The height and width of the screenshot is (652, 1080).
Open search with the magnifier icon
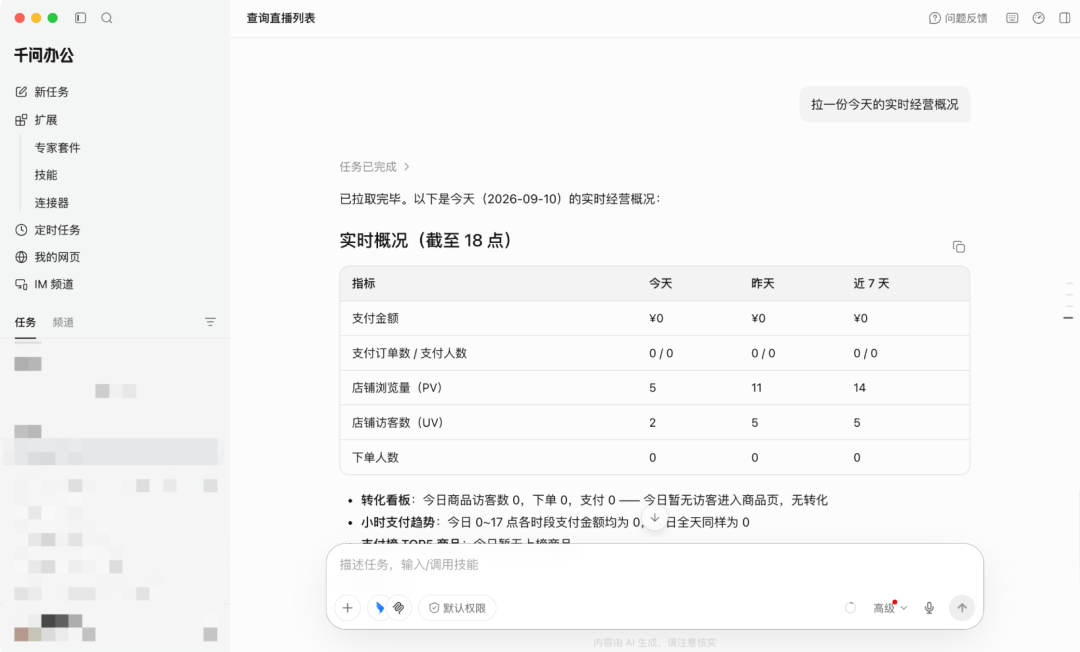tap(107, 18)
